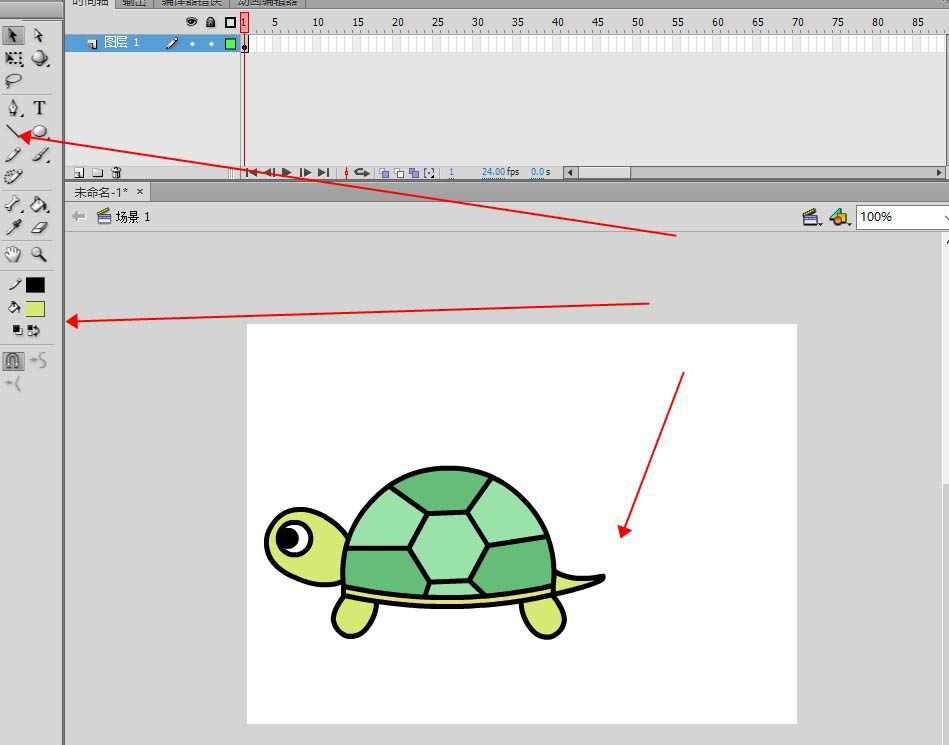Select the Pen tool

pyautogui.click(x=14, y=108)
